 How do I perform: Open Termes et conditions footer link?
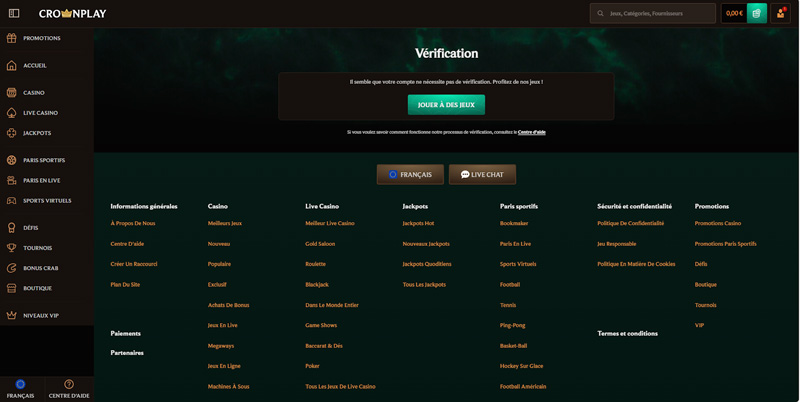628,333
